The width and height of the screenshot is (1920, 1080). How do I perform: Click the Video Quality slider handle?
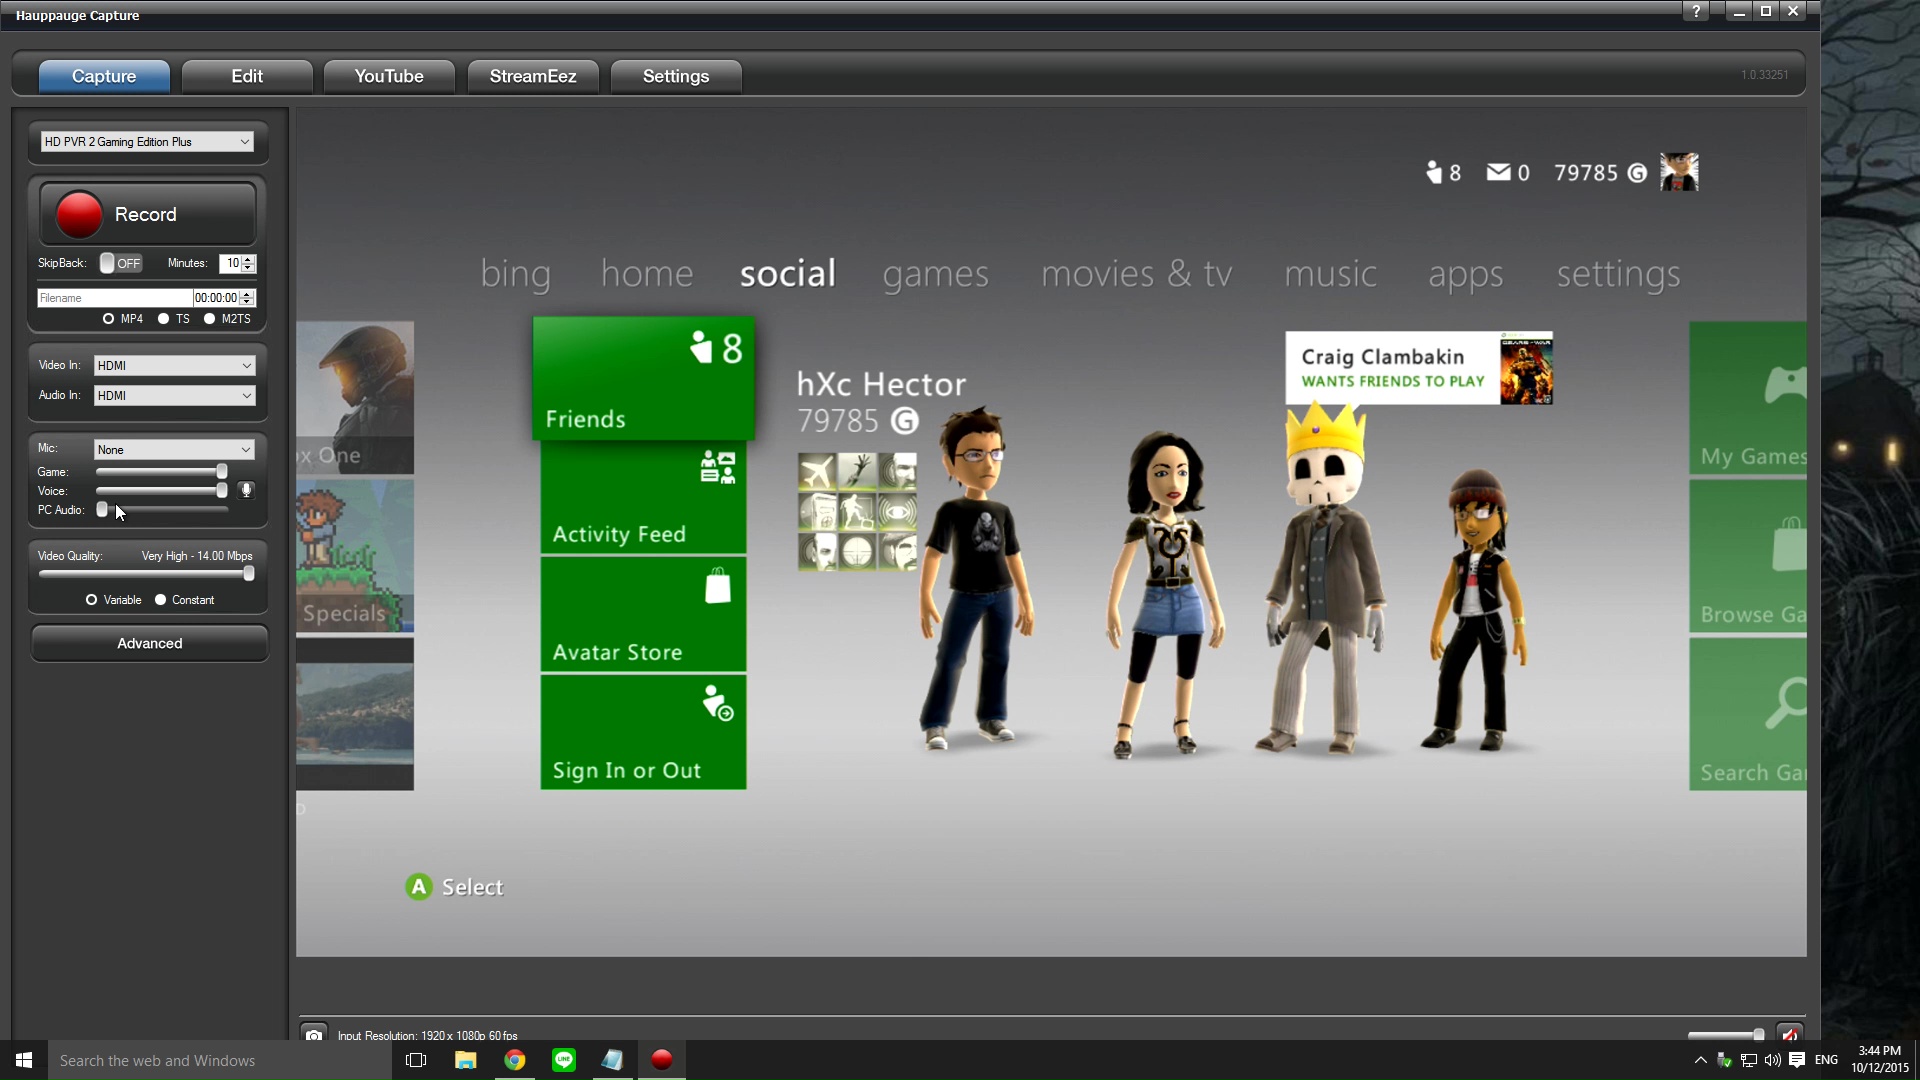(x=248, y=574)
